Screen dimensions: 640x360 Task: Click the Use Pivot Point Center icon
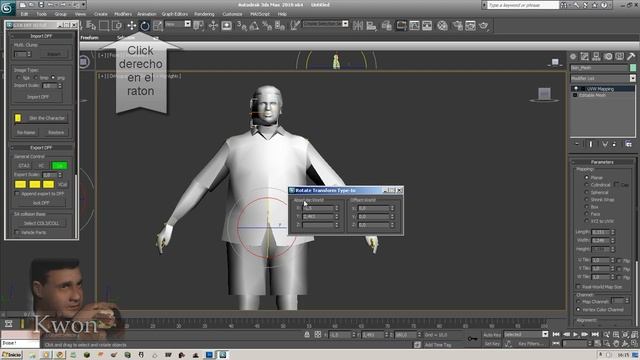(x=199, y=26)
